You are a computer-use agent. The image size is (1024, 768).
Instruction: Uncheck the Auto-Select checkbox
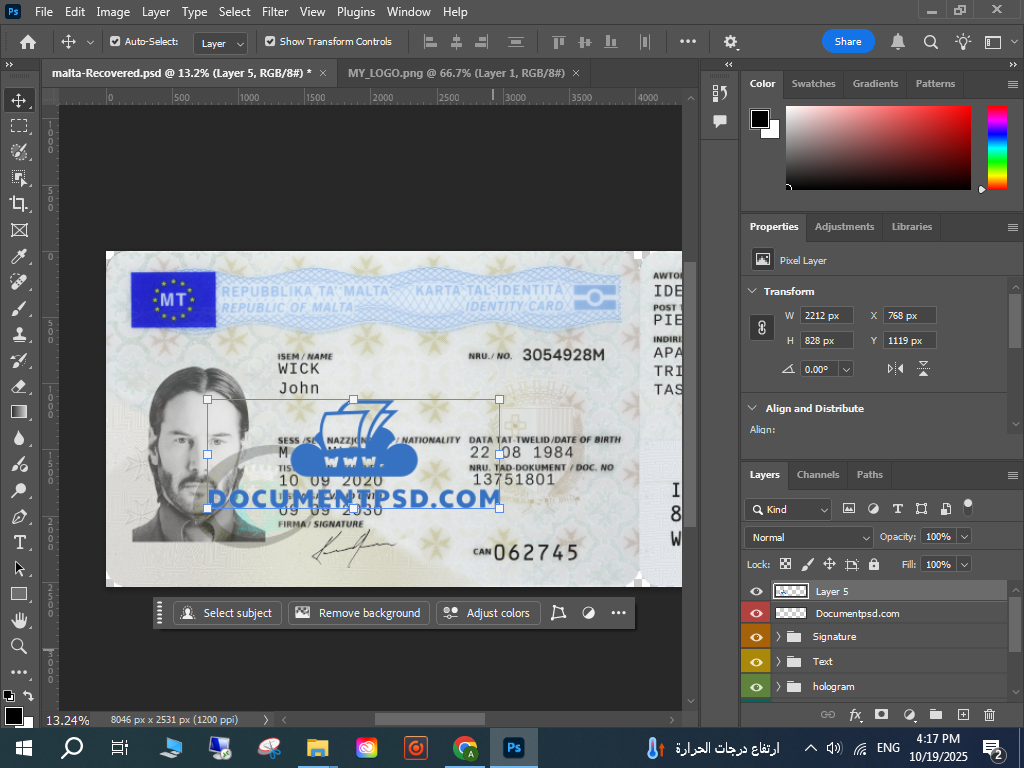tap(115, 42)
